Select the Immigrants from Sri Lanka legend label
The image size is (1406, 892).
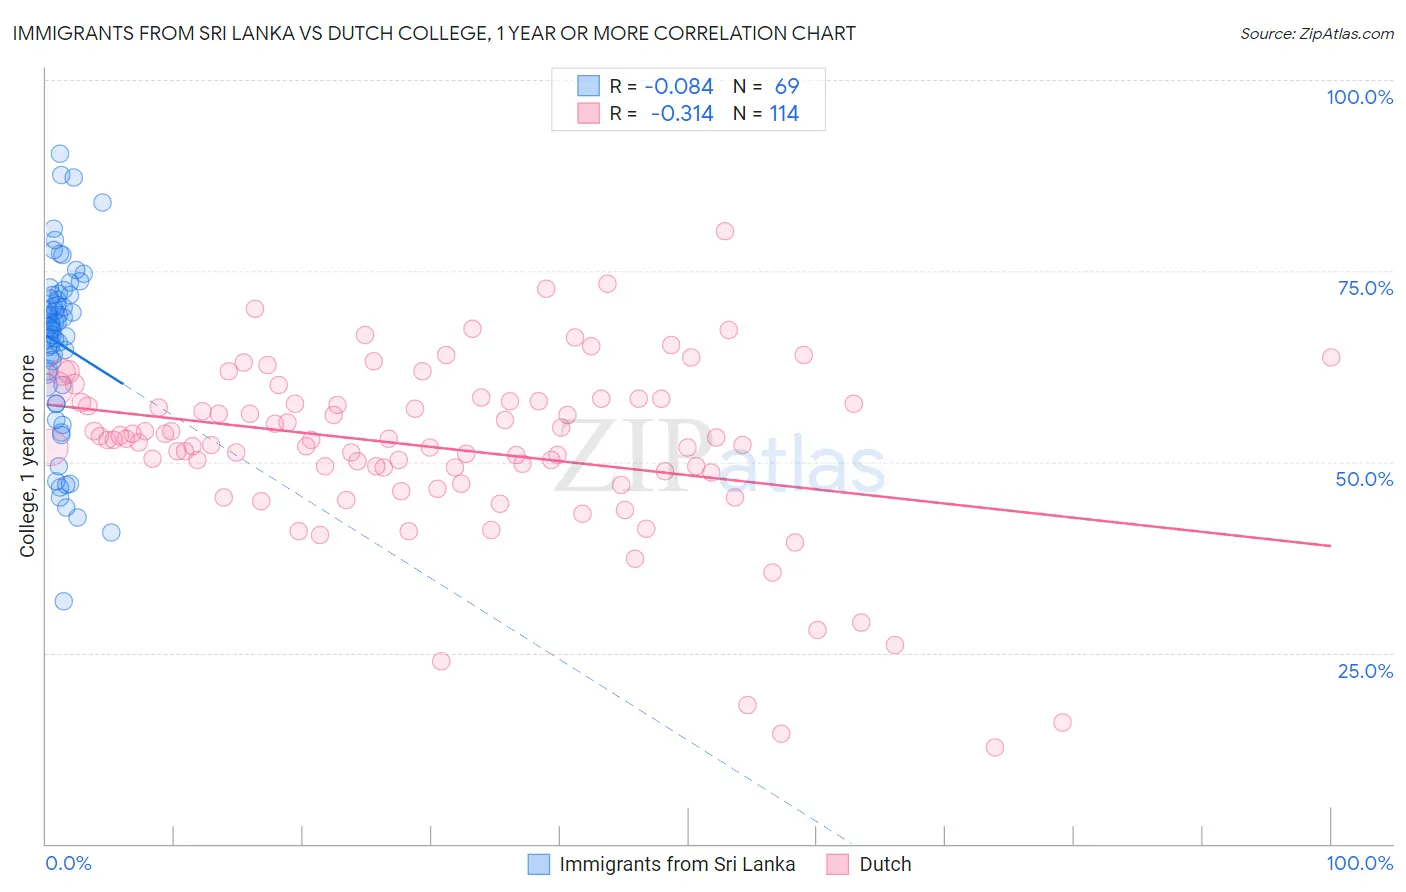677,864
